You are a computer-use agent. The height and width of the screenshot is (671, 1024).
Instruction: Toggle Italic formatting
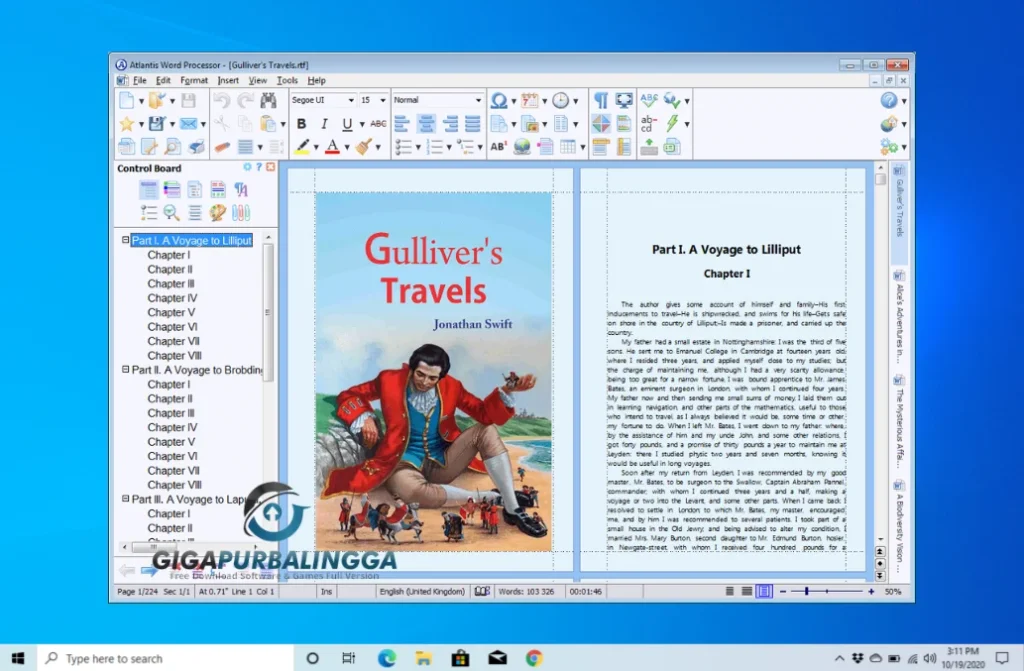[x=324, y=123]
